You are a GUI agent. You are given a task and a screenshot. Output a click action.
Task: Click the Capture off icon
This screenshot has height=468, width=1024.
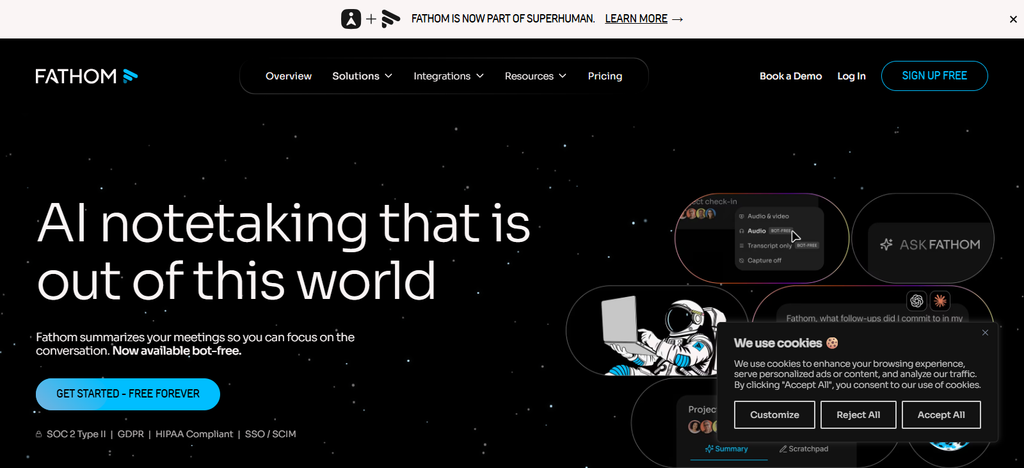coord(741,260)
